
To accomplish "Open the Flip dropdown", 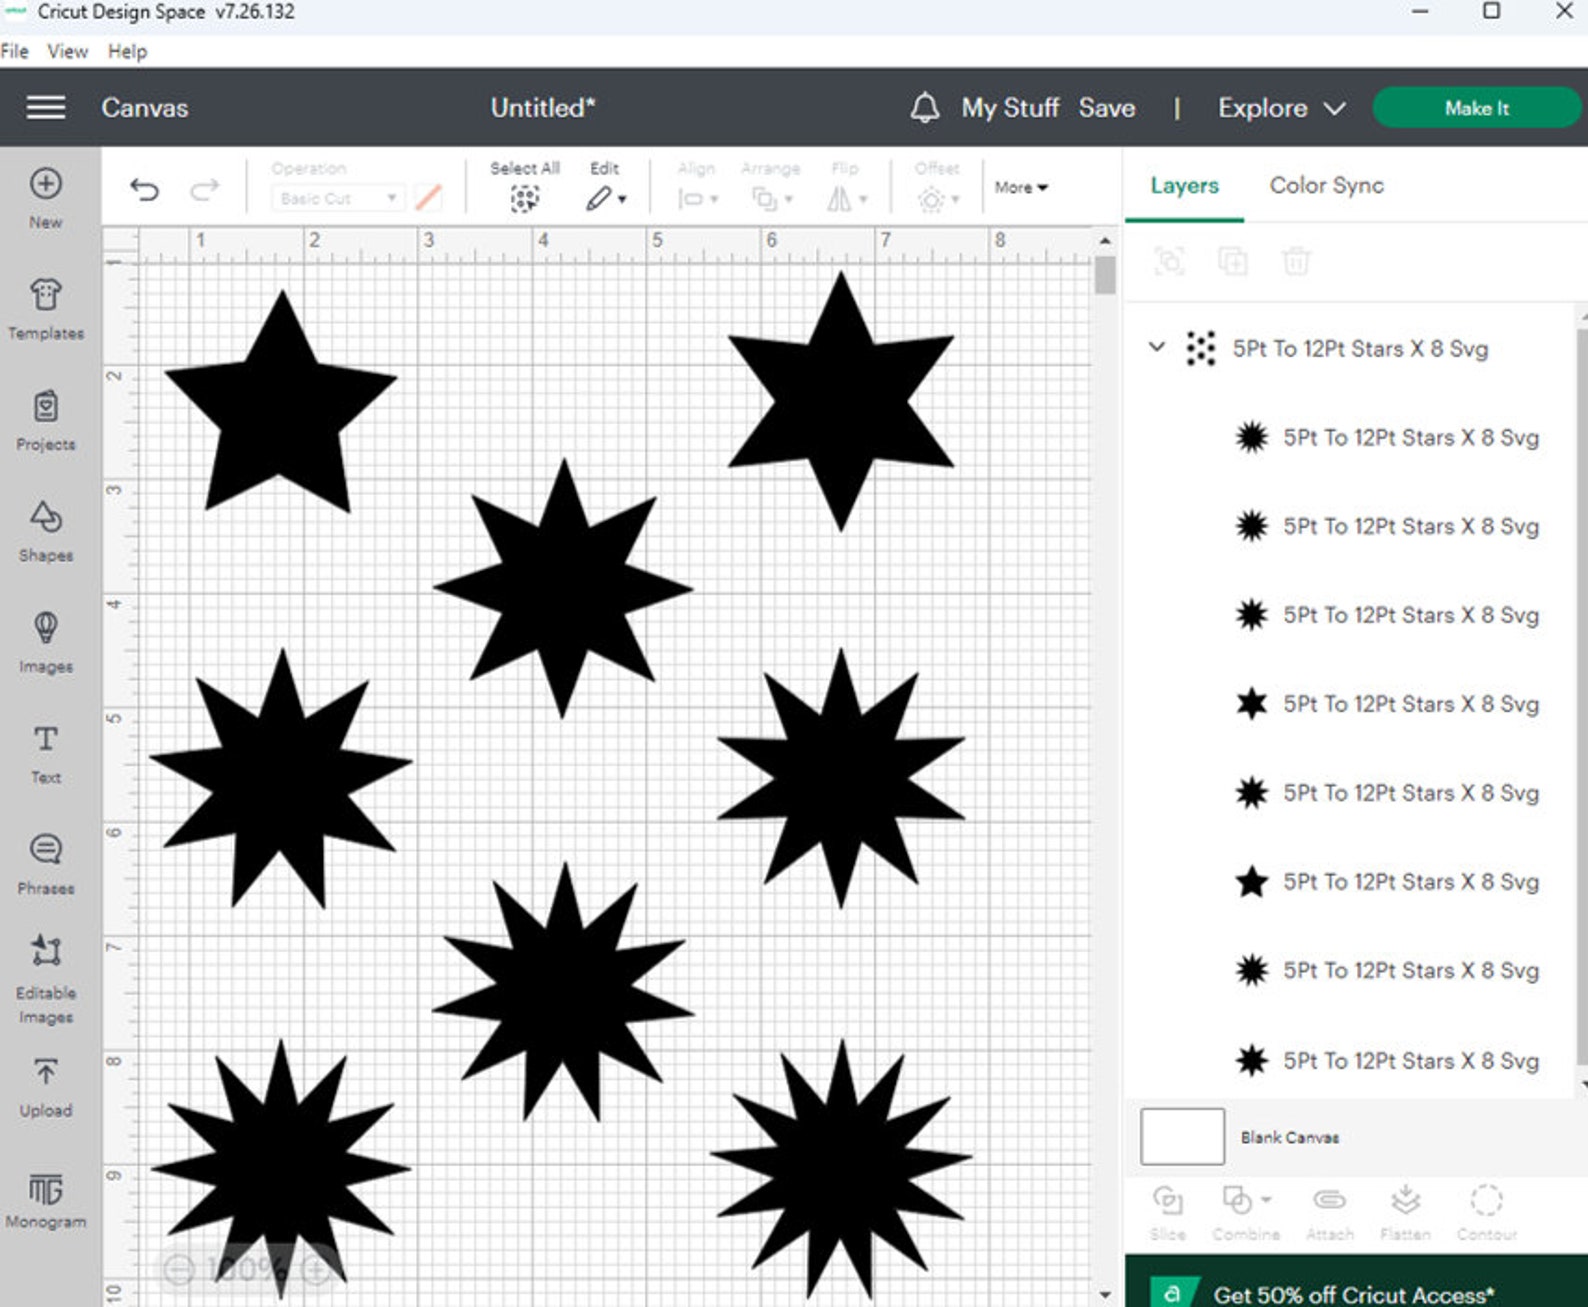I will pos(847,199).
